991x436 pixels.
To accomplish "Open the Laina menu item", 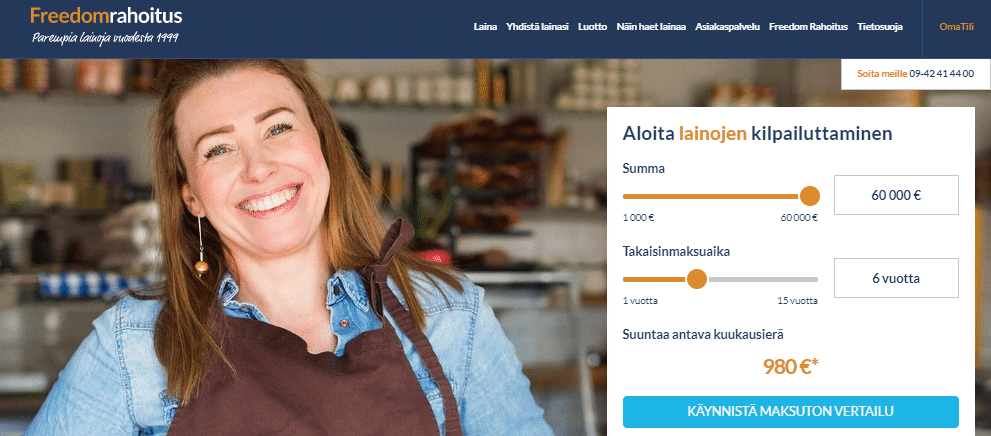I will point(485,27).
